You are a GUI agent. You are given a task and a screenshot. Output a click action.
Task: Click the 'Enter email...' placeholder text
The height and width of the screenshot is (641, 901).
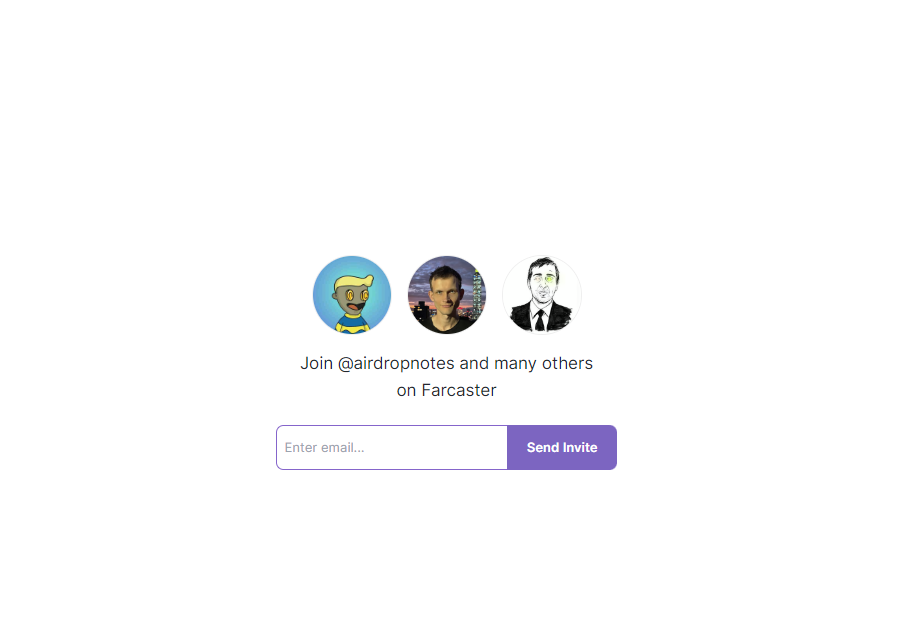(325, 447)
